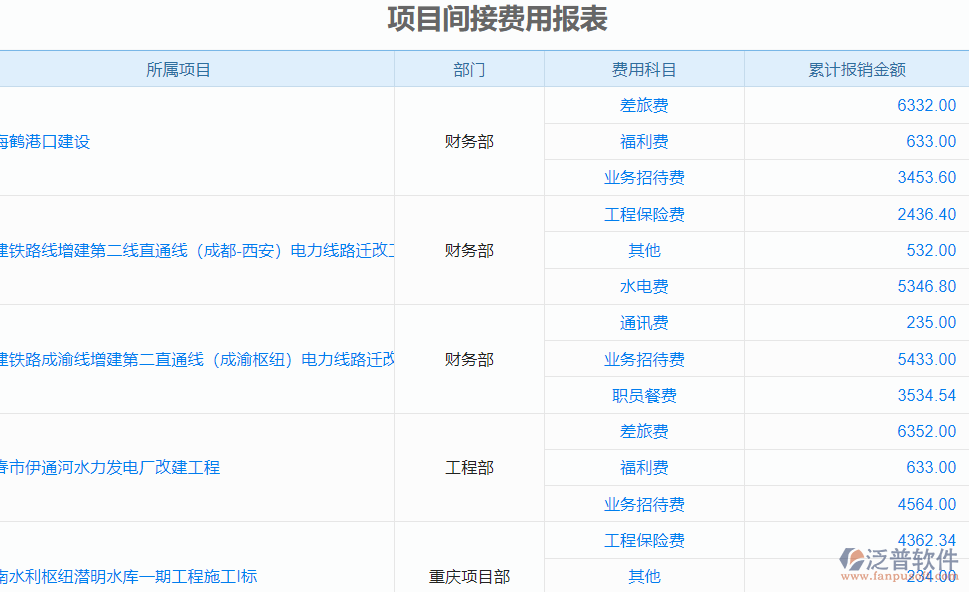This screenshot has height=592, width=969.
Task: Click the 职员餐费 expense link
Action: pyautogui.click(x=645, y=395)
